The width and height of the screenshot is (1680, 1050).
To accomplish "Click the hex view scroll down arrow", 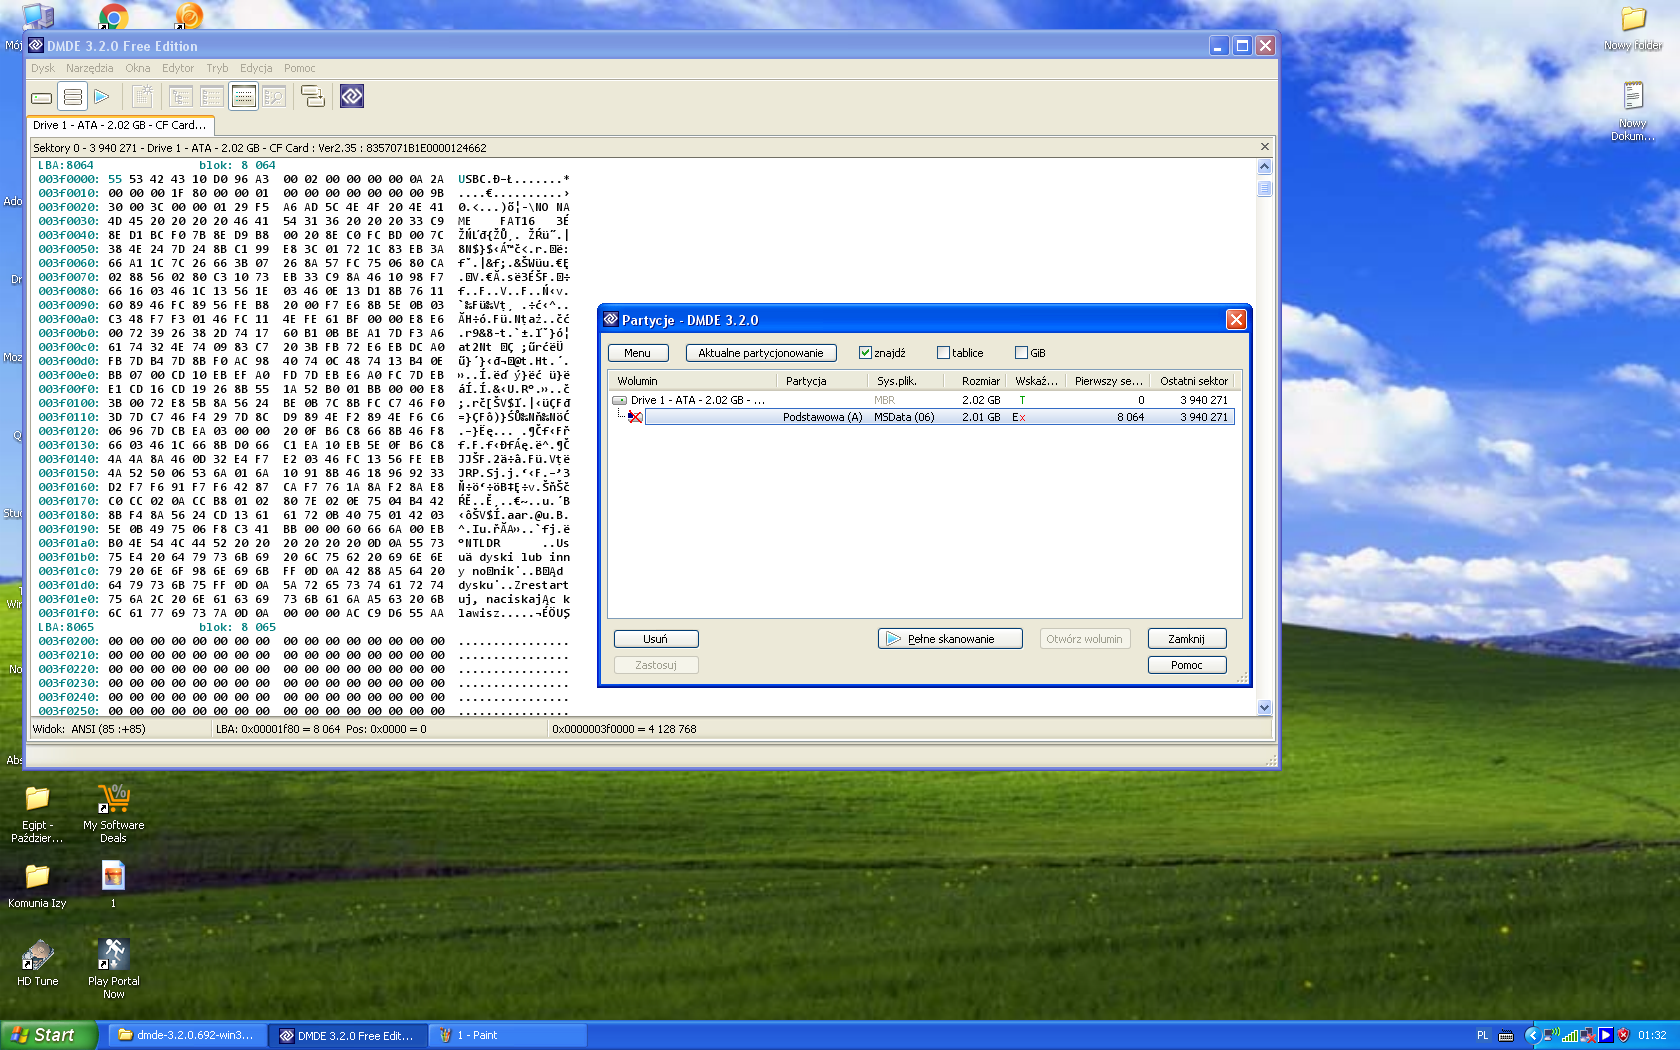I will pyautogui.click(x=1264, y=707).
